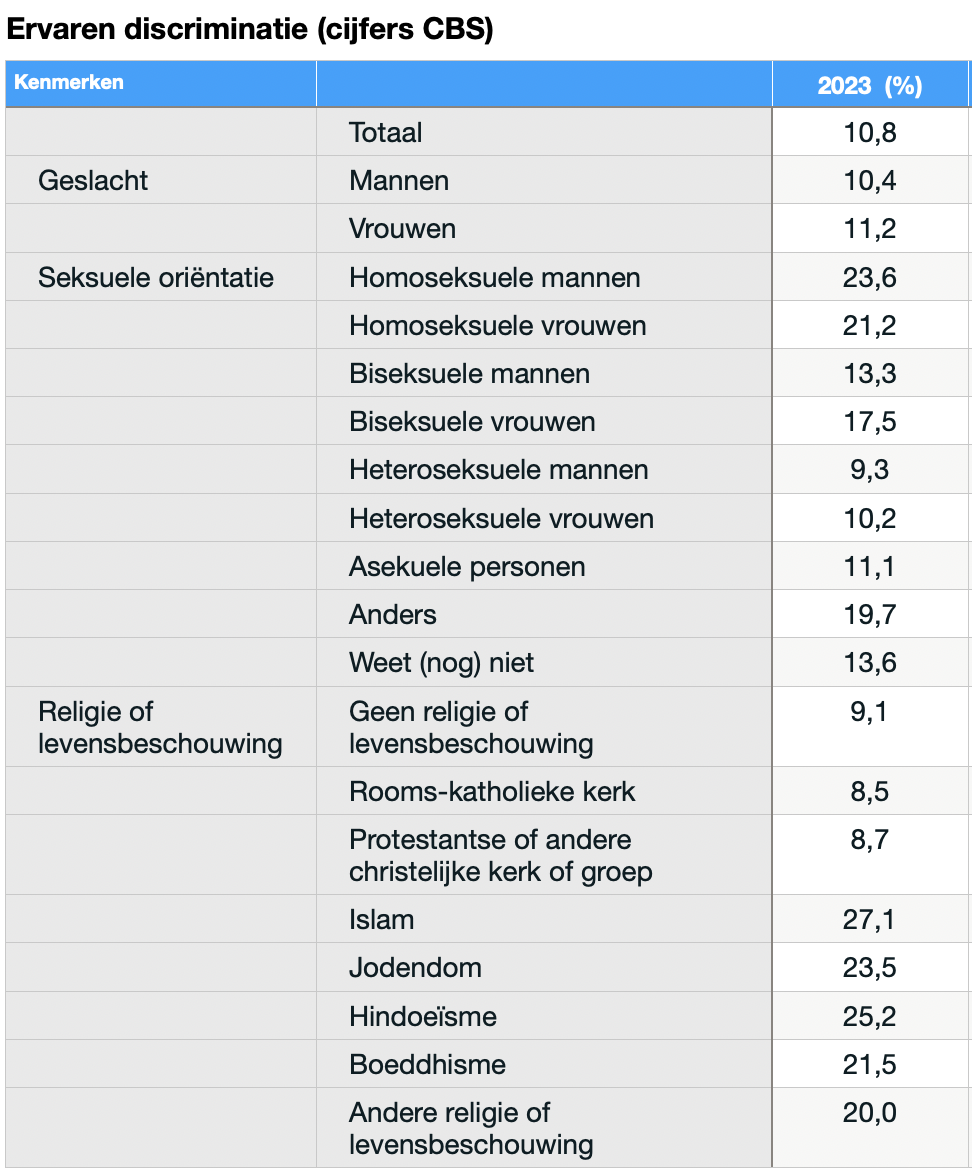
Task: Select the 'Totaal' row label cell
Action: tap(386, 132)
